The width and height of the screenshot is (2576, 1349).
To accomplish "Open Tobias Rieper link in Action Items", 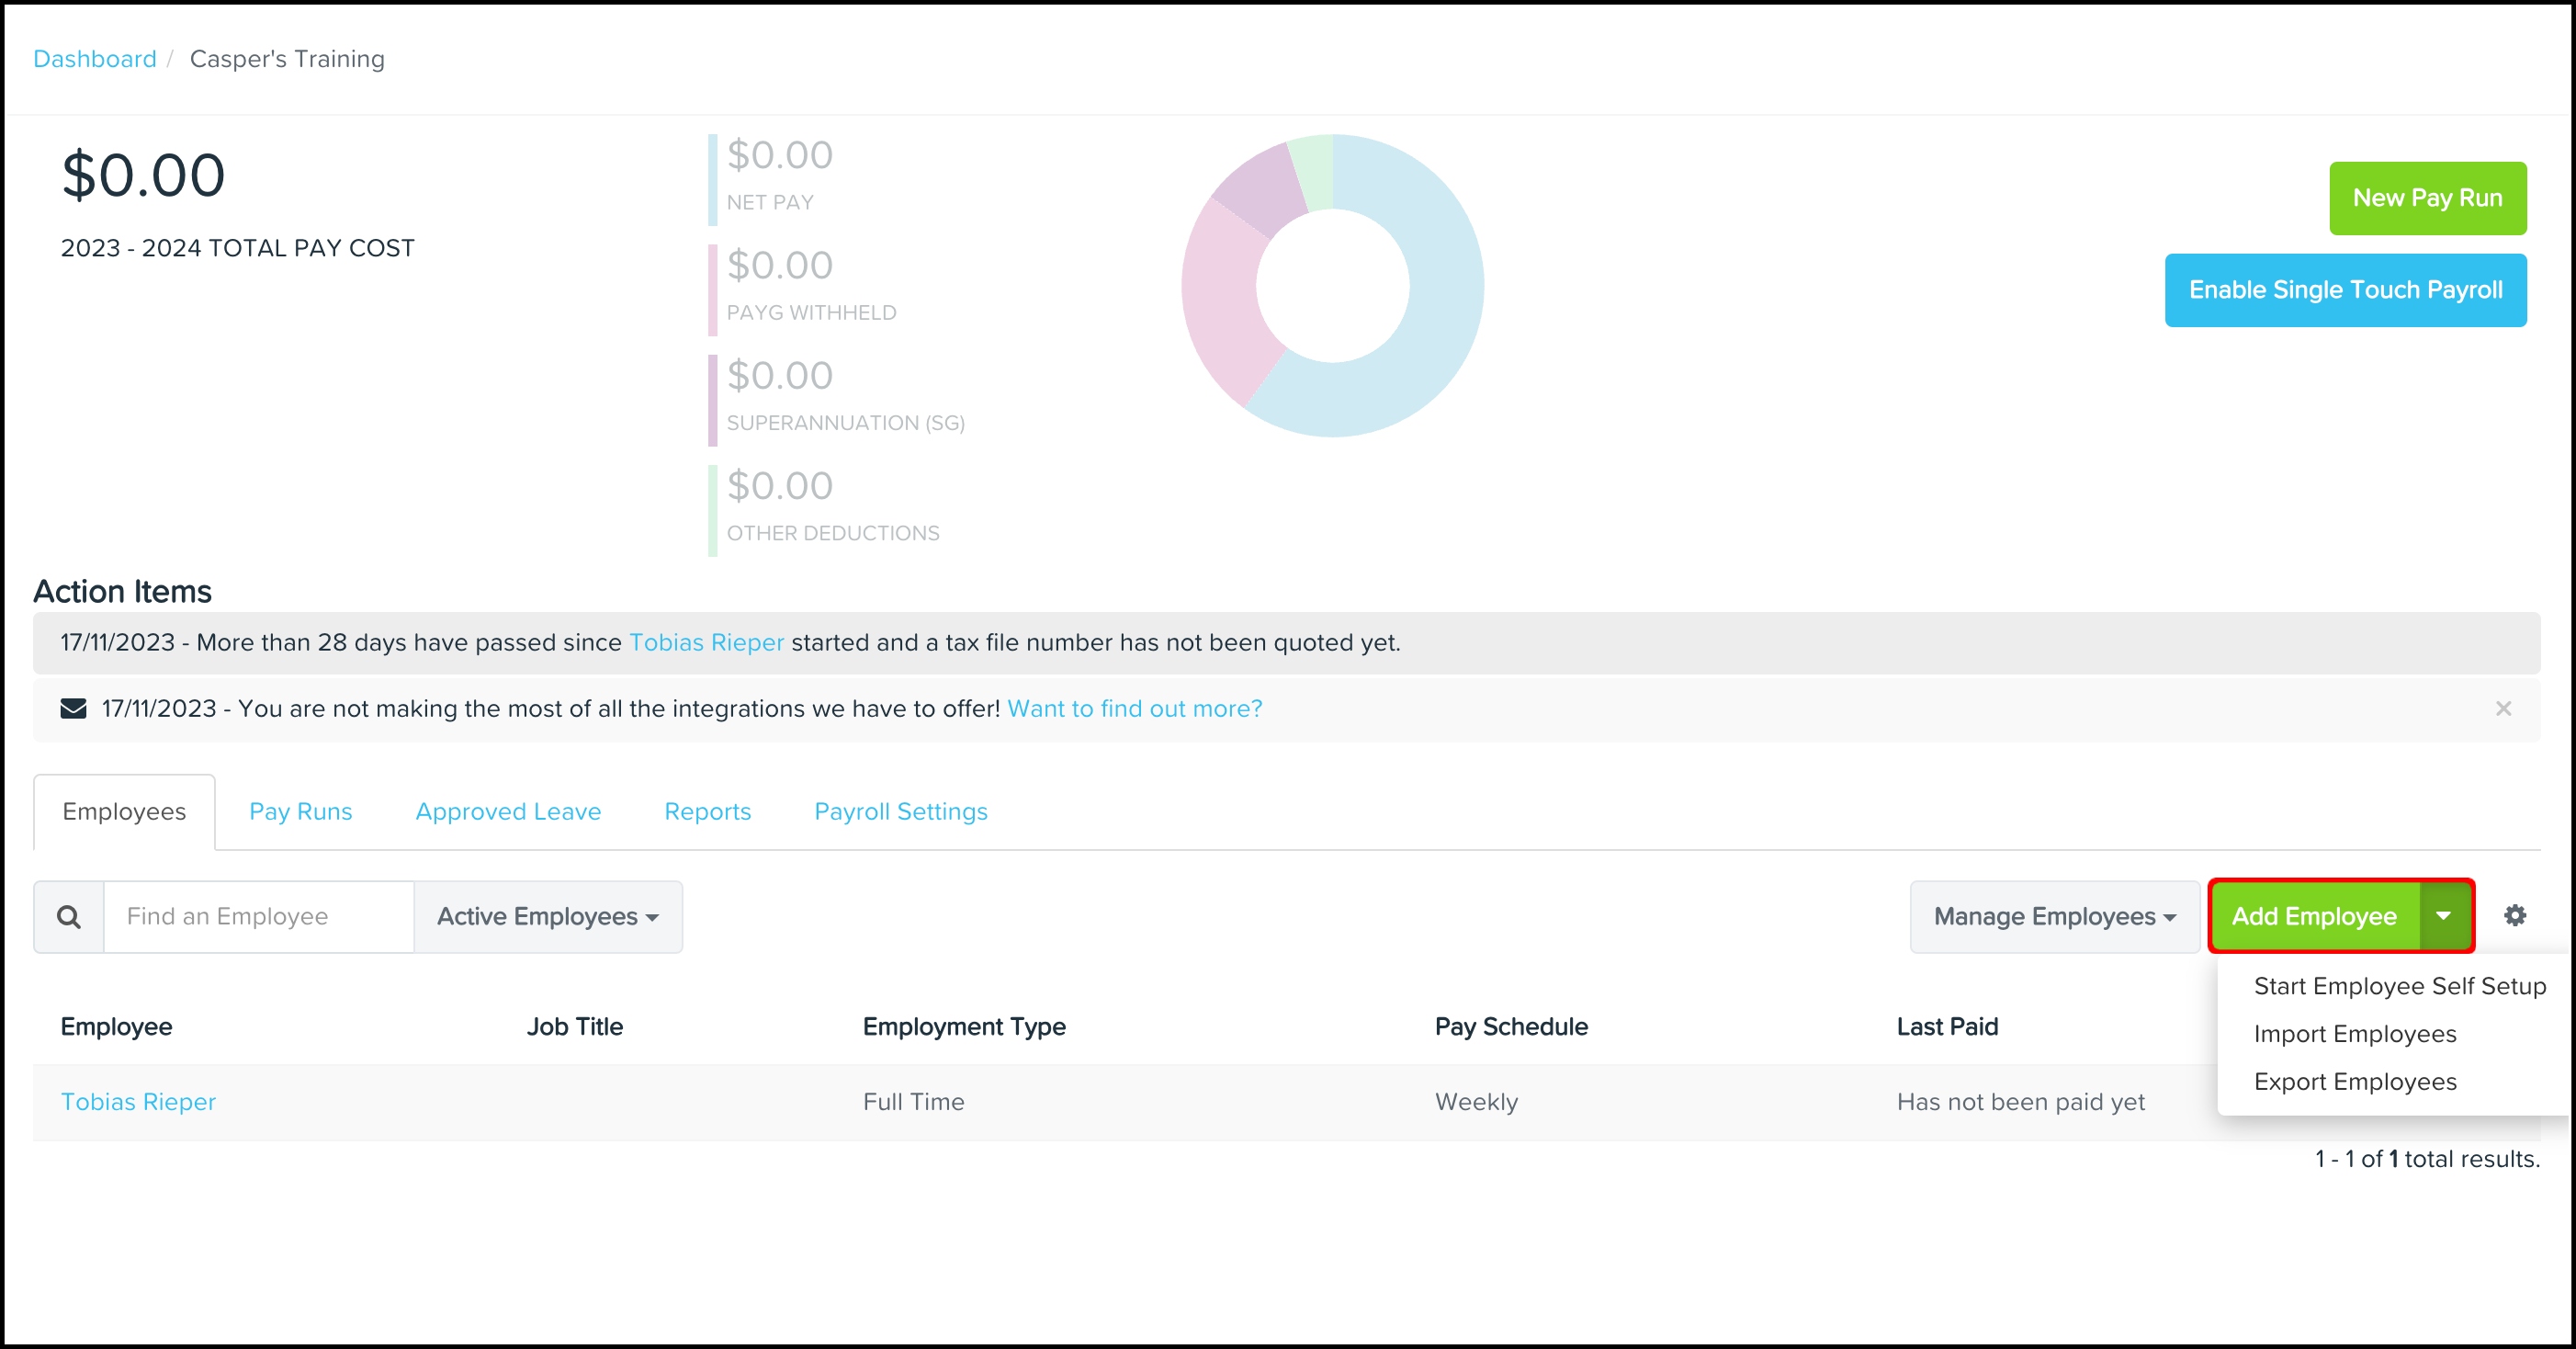I will coord(706,643).
